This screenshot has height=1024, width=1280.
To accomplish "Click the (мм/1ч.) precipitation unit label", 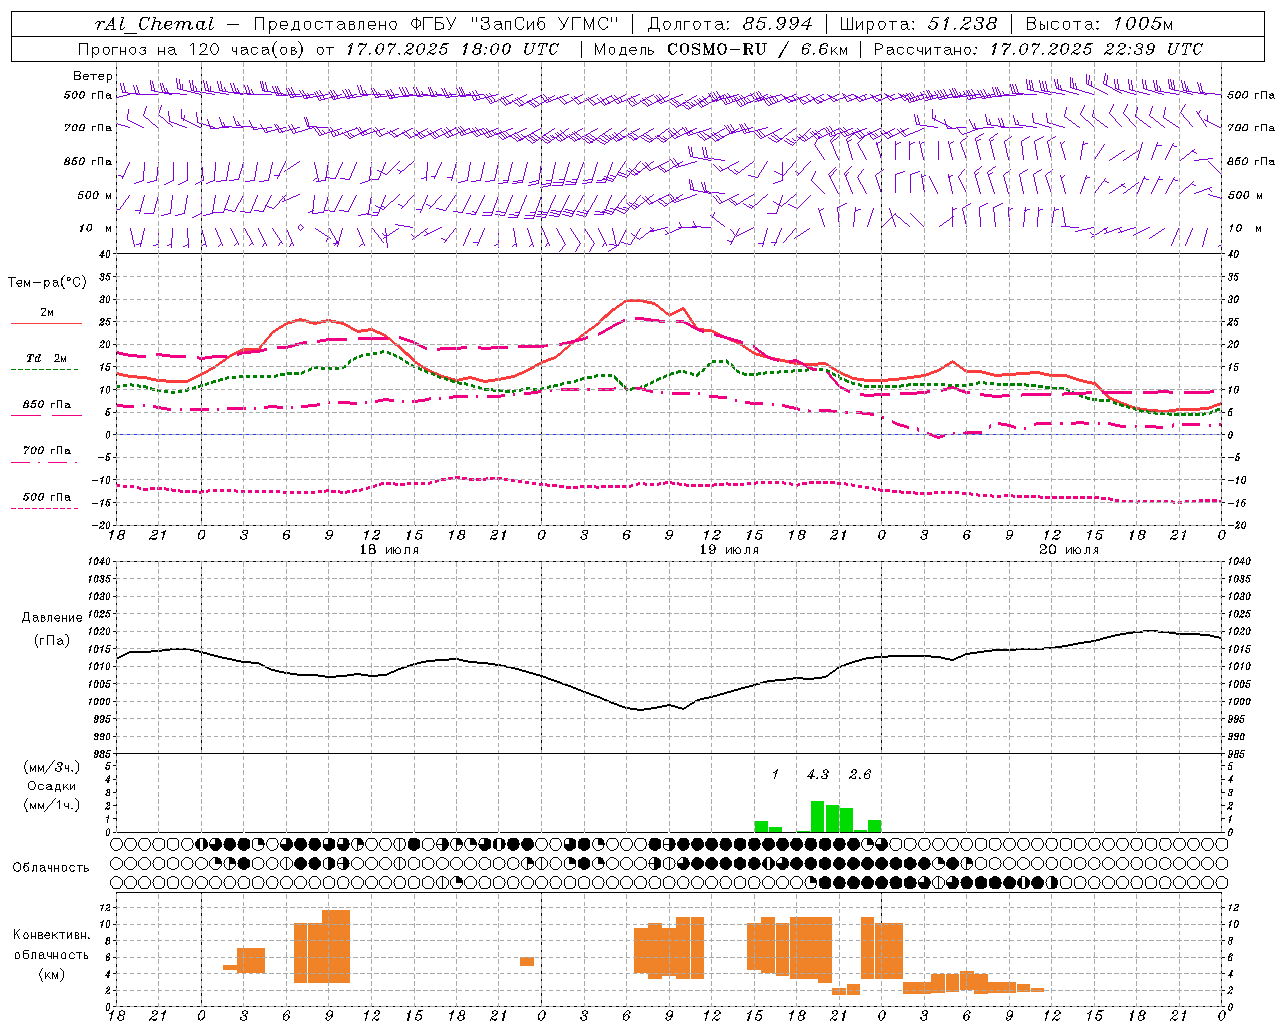I will [x=52, y=805].
